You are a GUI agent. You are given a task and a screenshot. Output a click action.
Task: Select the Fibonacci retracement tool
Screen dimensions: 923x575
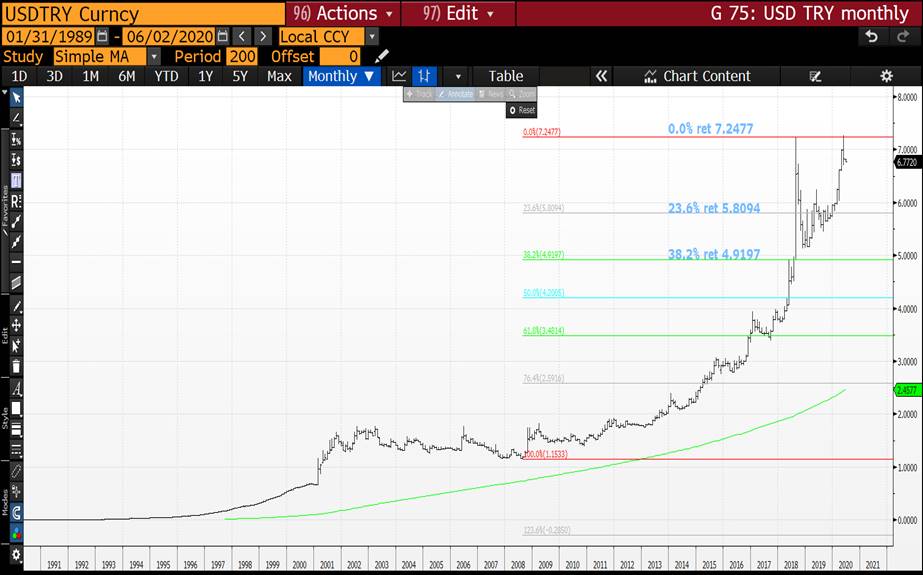[16, 180]
